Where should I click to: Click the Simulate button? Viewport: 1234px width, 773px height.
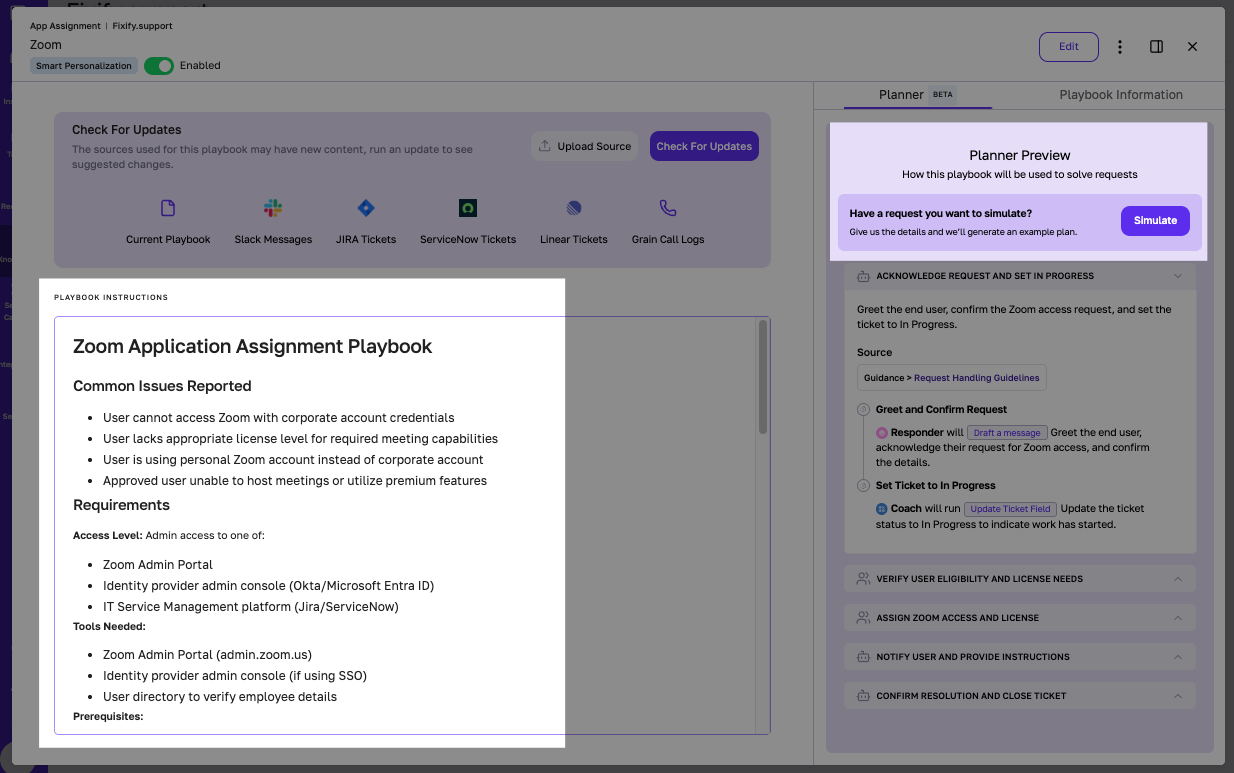click(x=1155, y=220)
